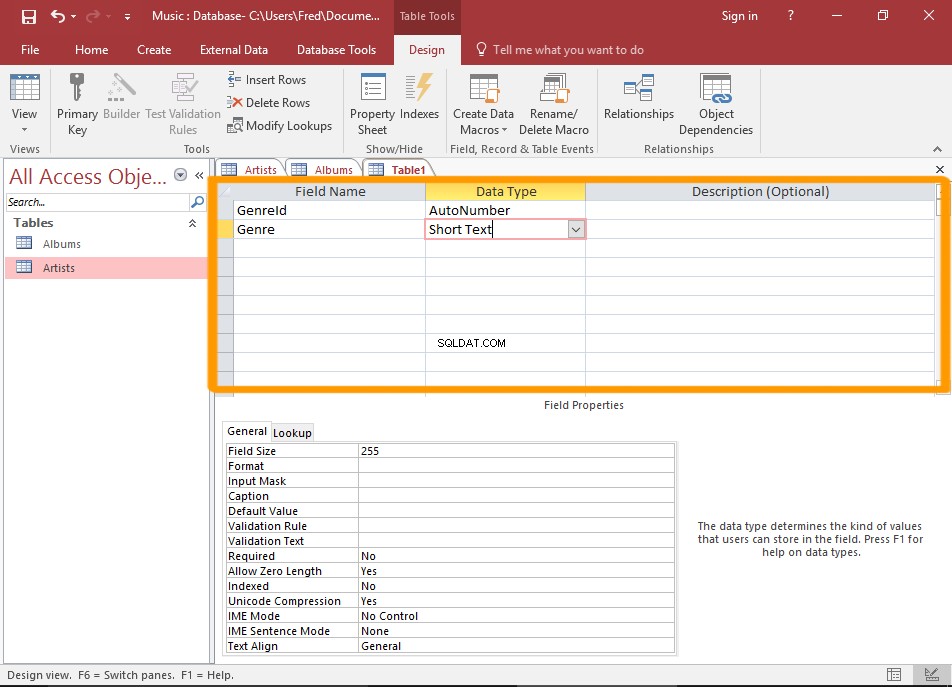This screenshot has height=687, width=952.
Task: Open the Indexes lightning icon
Action: pyautogui.click(x=419, y=88)
